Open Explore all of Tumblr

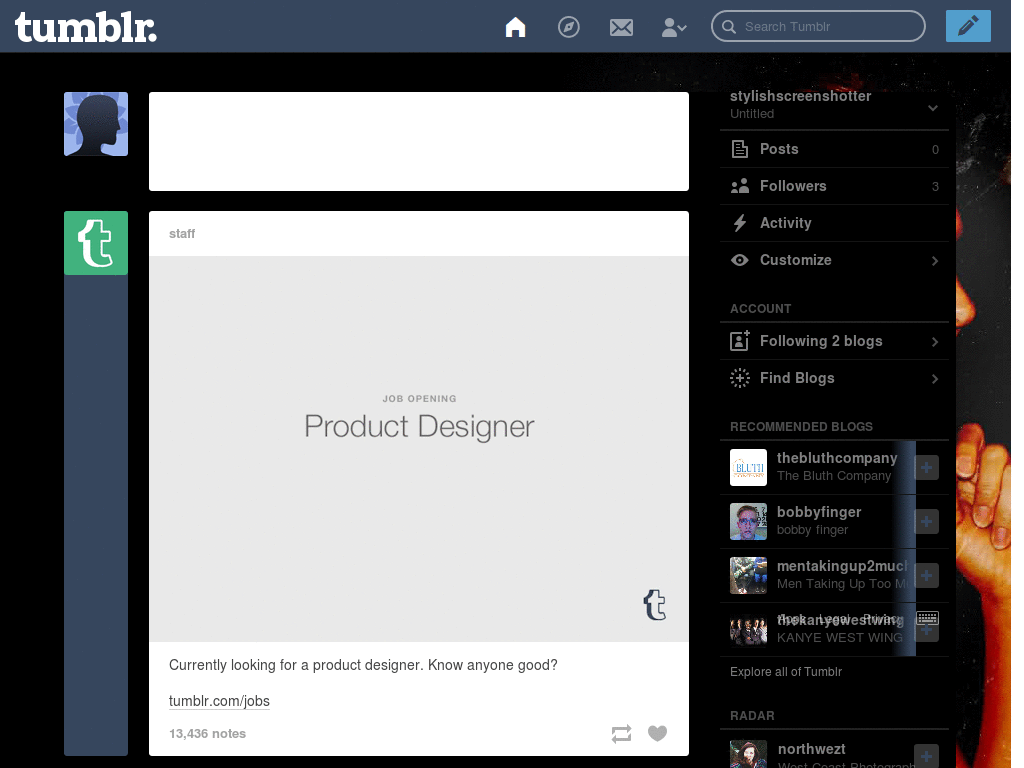point(786,671)
